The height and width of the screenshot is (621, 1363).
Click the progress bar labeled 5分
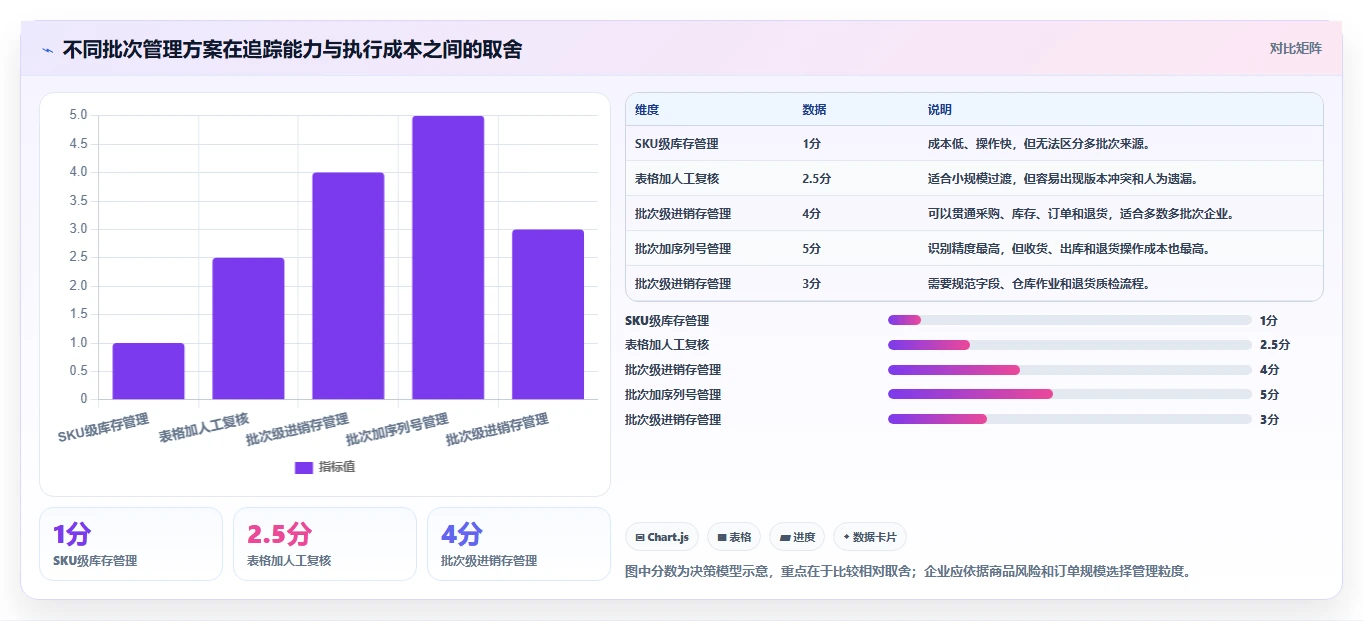click(x=1070, y=394)
